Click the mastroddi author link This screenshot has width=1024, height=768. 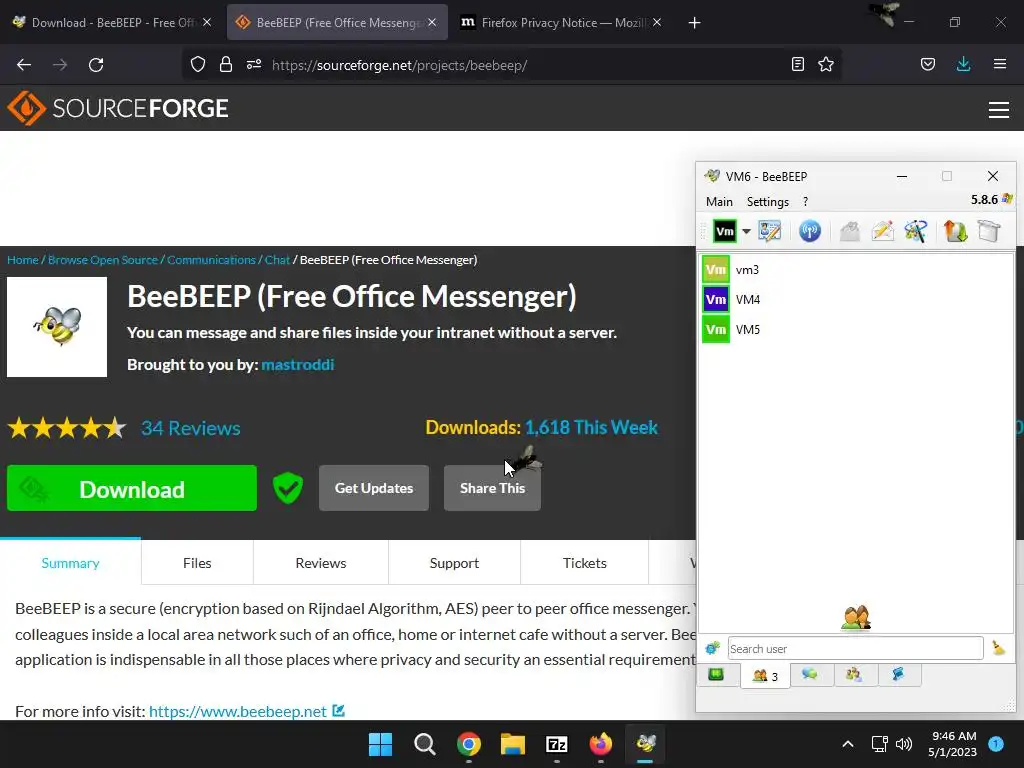pos(298,365)
